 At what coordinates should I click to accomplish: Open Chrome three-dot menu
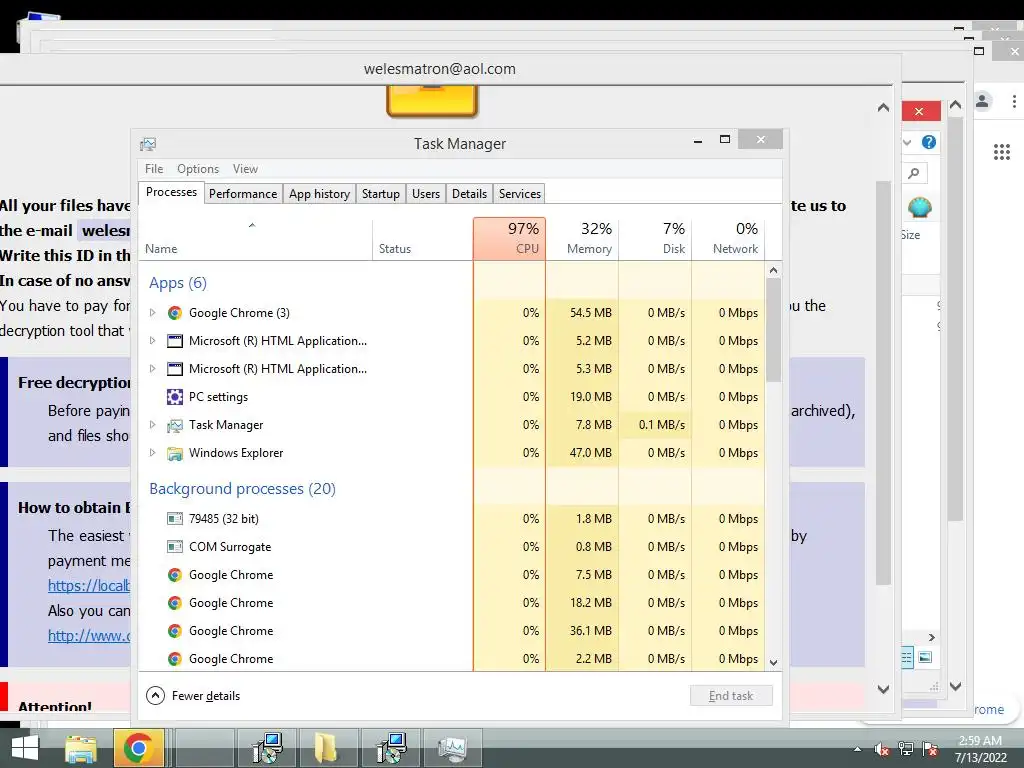(1014, 101)
